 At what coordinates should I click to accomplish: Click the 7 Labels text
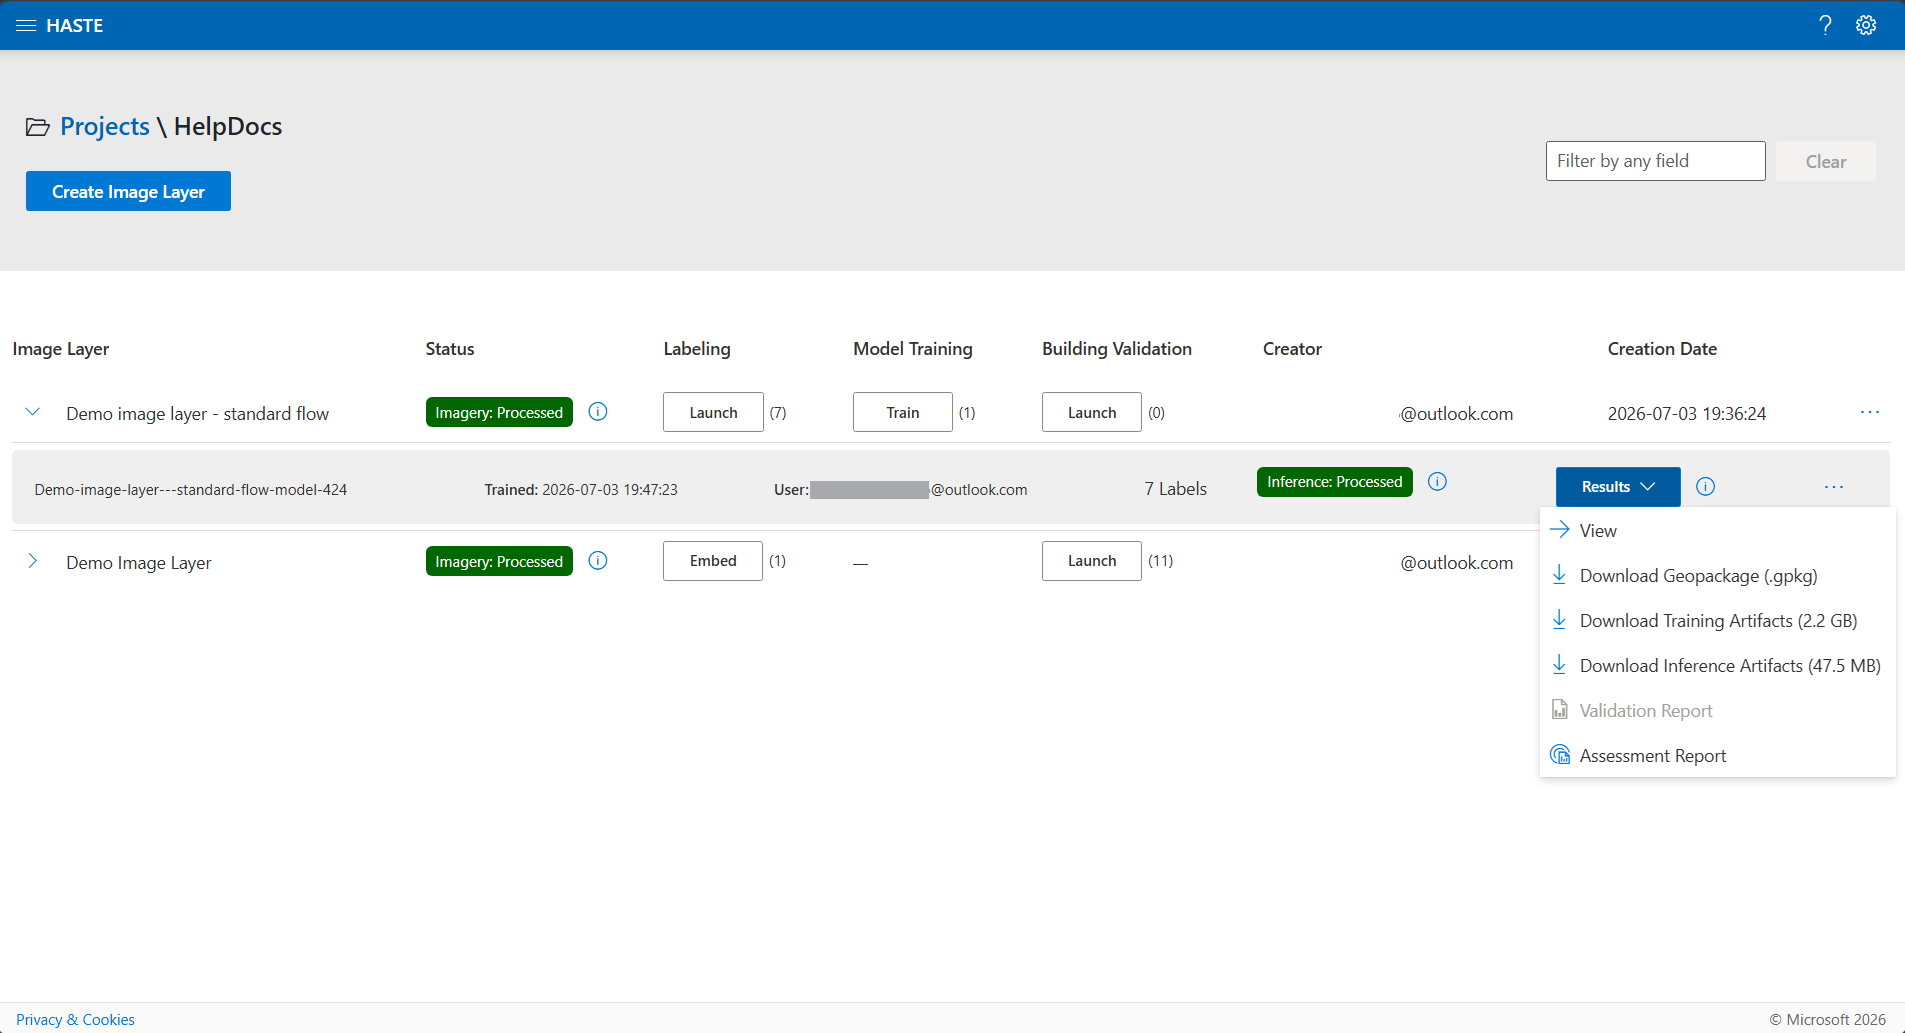coord(1176,489)
